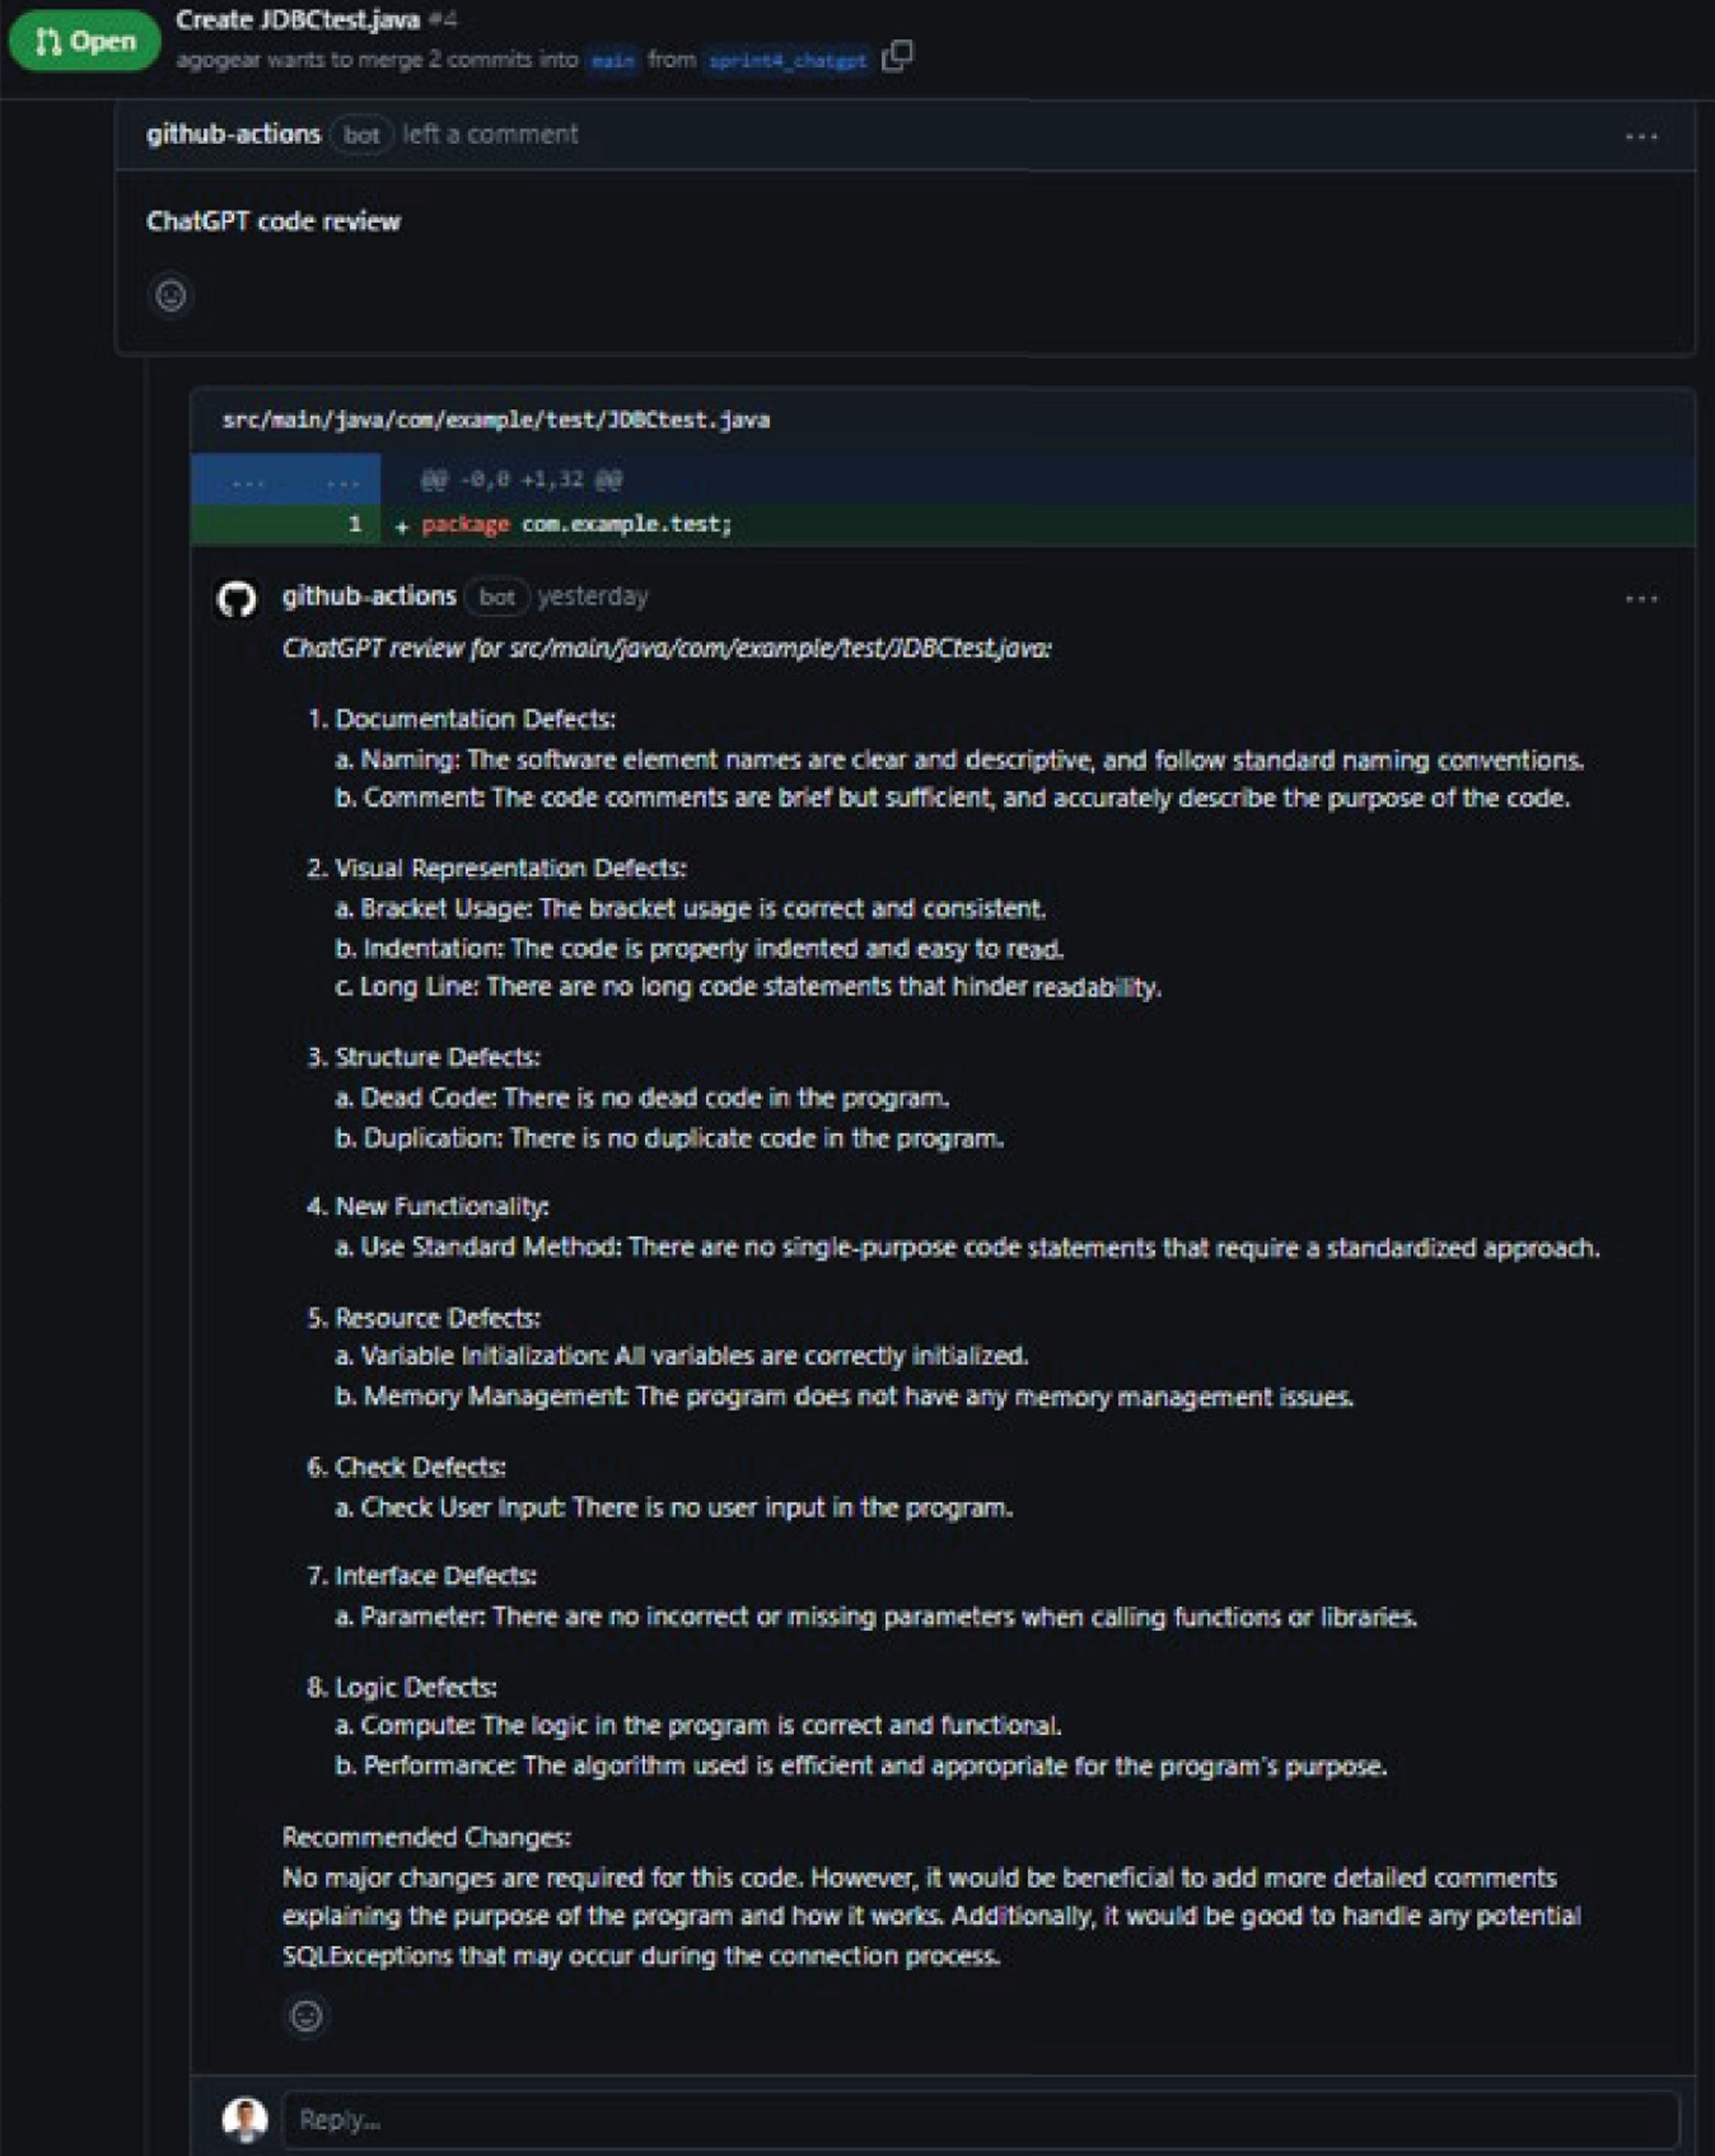The image size is (1715, 2156).
Task: Open the main base branch link
Action: 612,61
